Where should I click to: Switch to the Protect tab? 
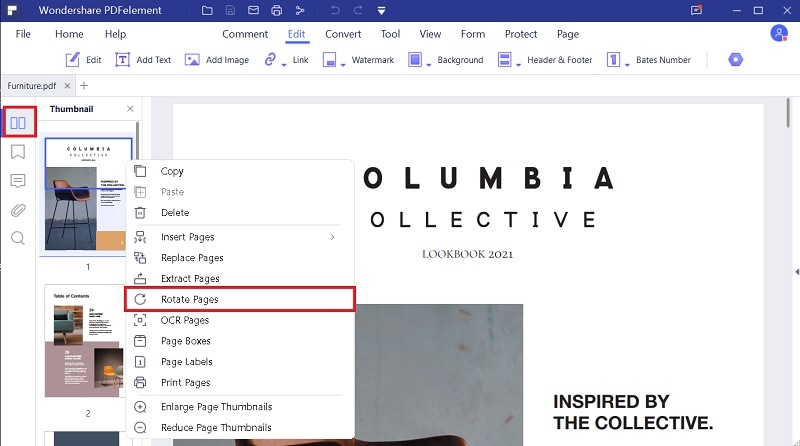[x=521, y=34]
